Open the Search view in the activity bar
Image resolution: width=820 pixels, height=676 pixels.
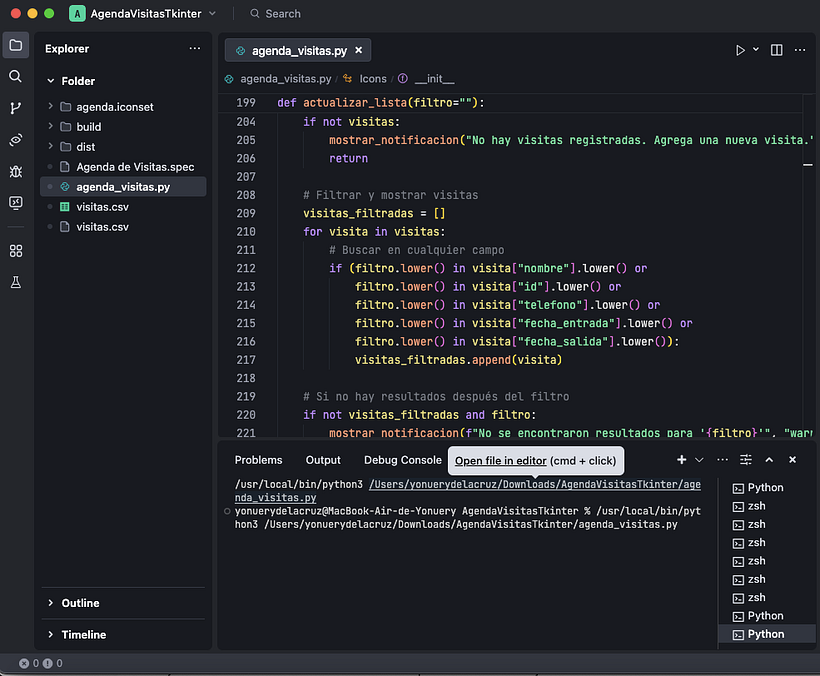(x=16, y=76)
